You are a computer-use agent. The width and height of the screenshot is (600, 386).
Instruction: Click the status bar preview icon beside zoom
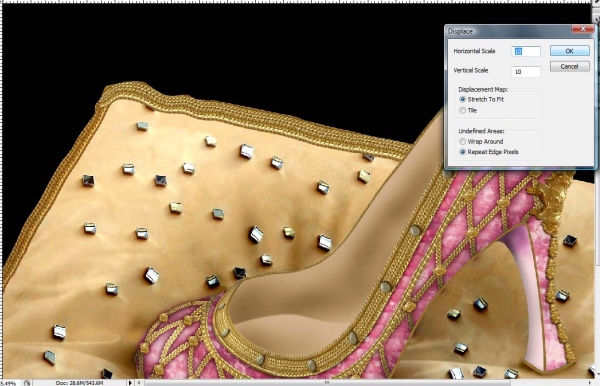click(27, 383)
